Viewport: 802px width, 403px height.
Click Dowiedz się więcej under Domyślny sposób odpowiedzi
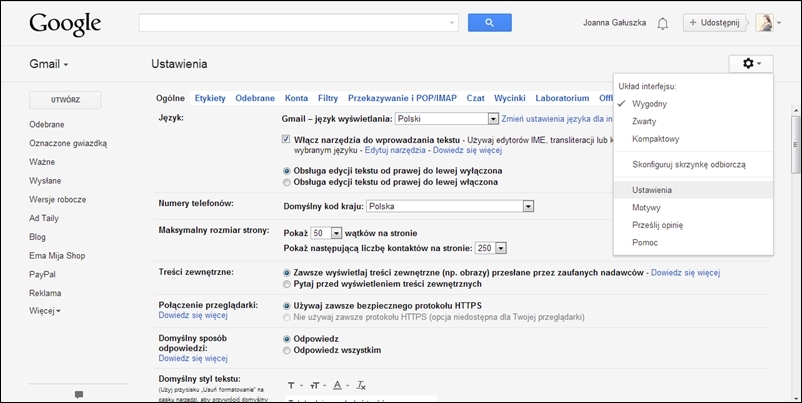(x=193, y=359)
